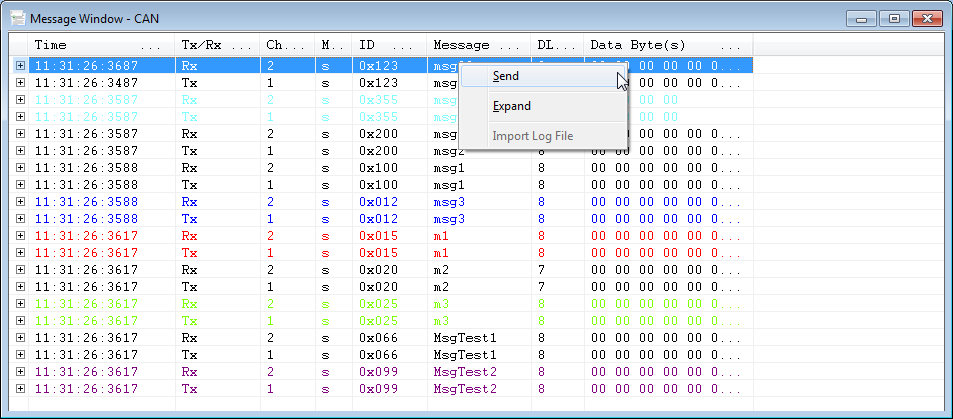Select timestamp 11:31:26:3487 in Tx 0x123 row
The image size is (953, 419).
[86, 82]
